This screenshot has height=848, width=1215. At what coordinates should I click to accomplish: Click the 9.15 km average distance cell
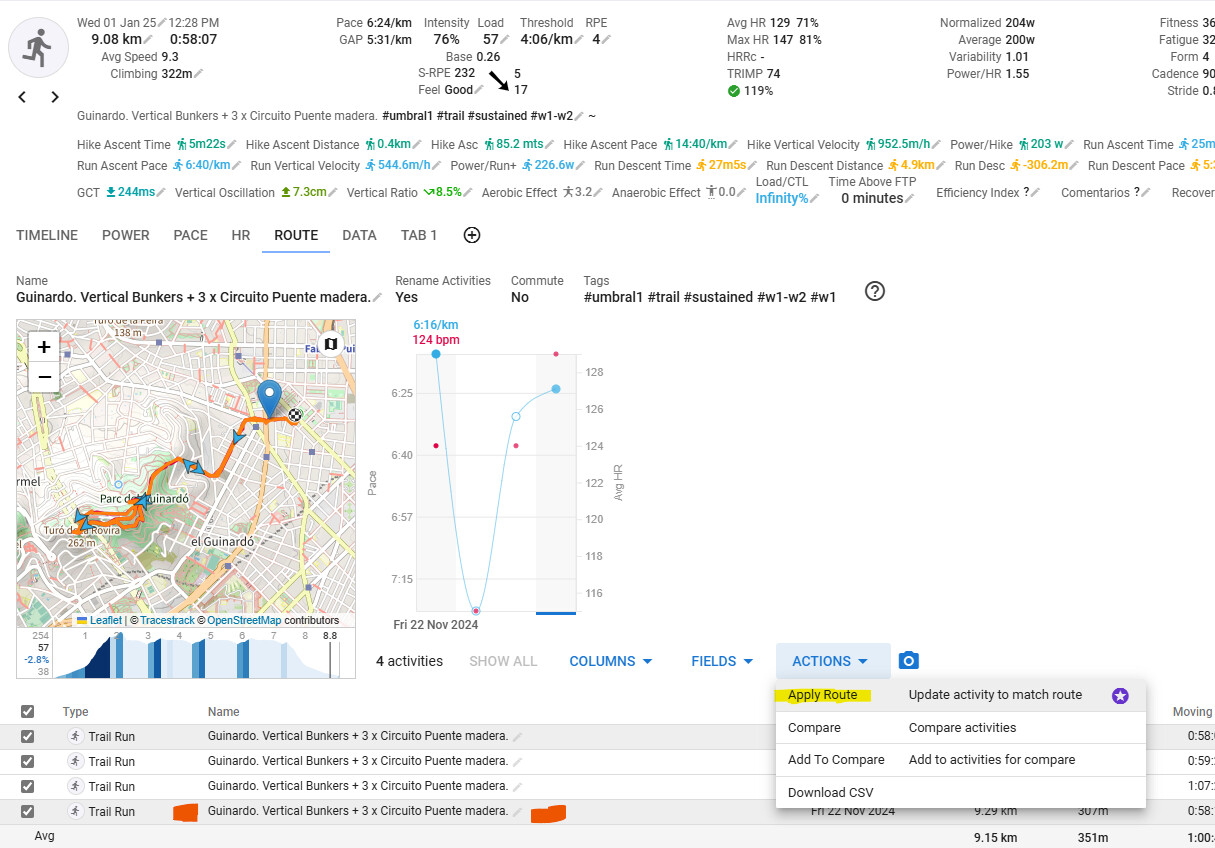pyautogui.click(x=995, y=837)
